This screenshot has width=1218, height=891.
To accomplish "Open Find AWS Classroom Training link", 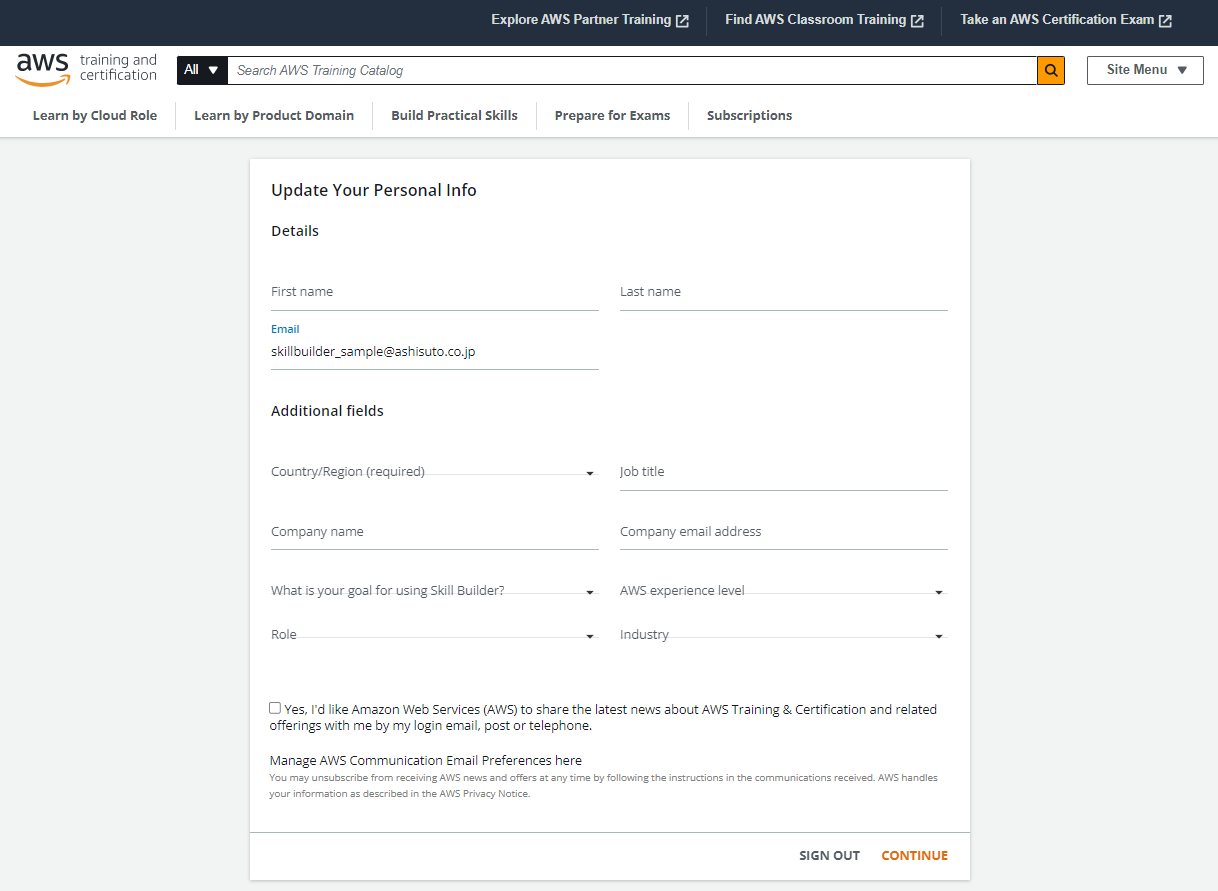I will pos(823,20).
